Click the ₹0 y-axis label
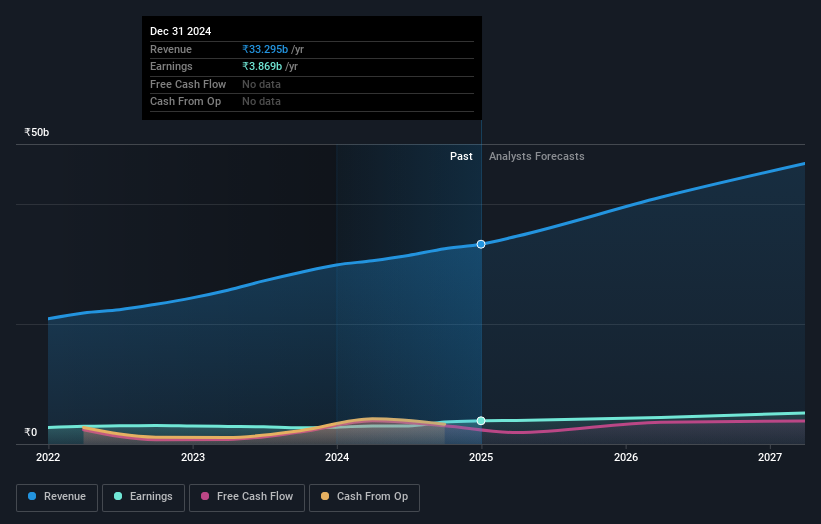821x524 pixels. pos(31,432)
